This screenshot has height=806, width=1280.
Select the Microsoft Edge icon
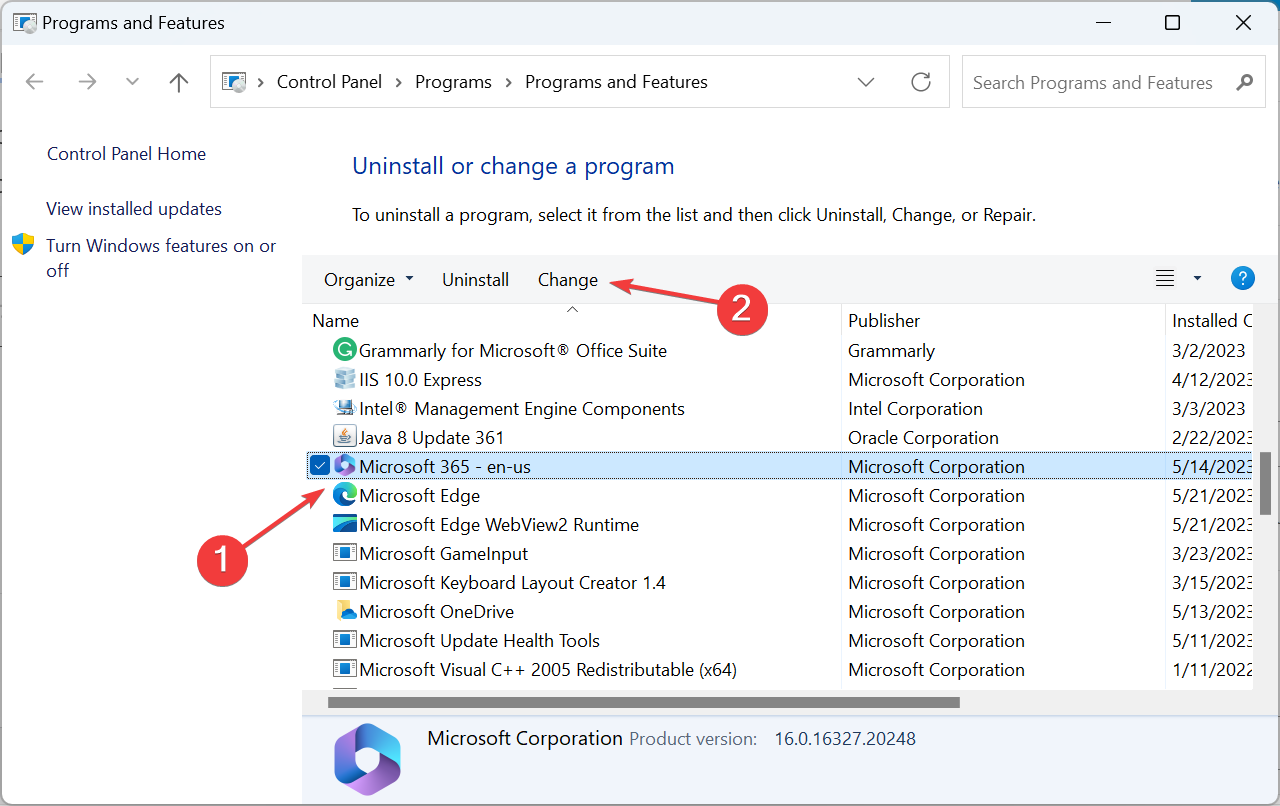coord(345,495)
